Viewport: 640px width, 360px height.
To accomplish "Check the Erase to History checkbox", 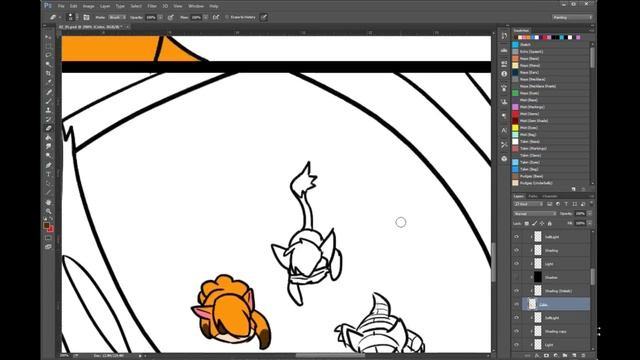I will coord(227,17).
